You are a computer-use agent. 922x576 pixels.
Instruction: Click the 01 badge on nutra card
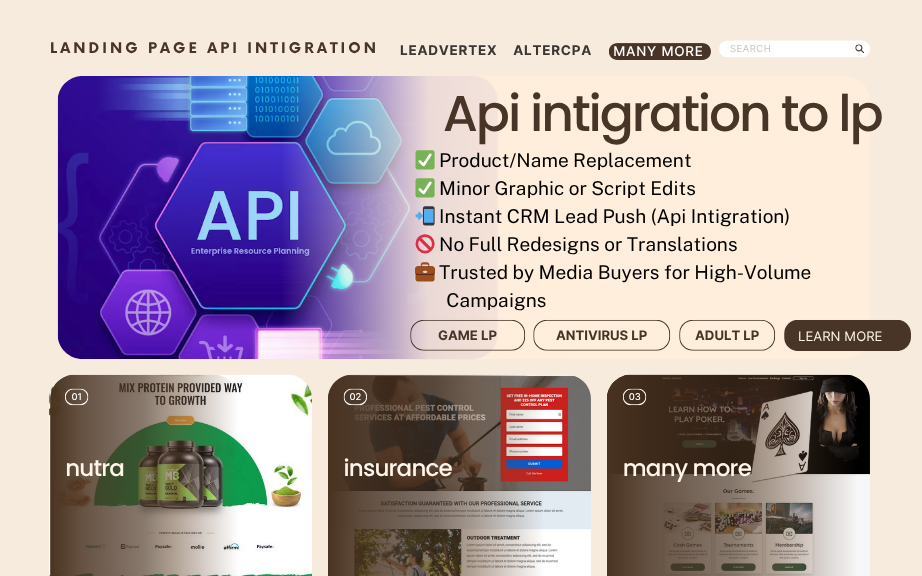(76, 397)
